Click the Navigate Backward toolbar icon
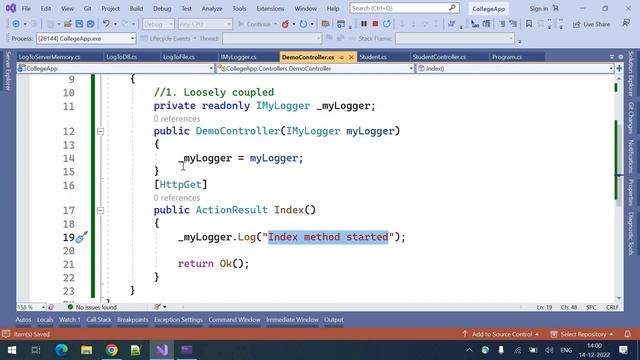This screenshot has width=640, height=360. 16,24
